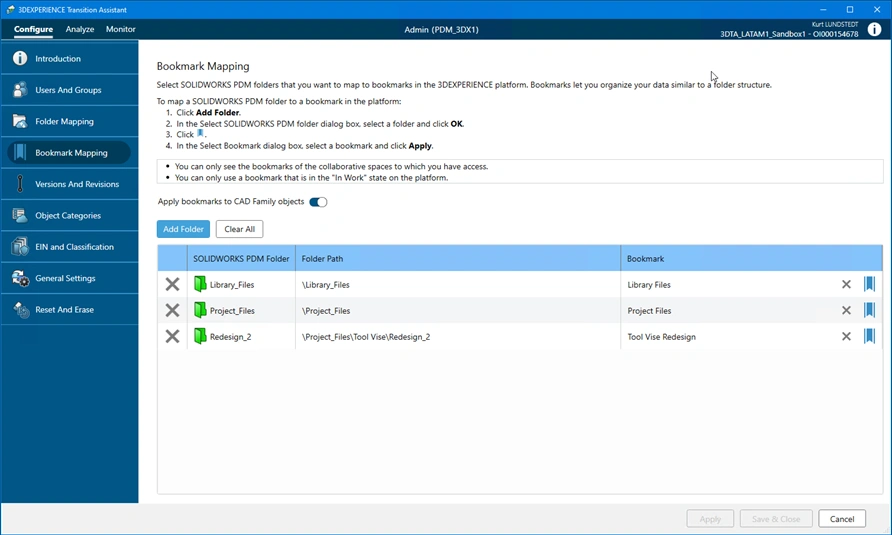Open the info icon in top-right header
Image resolution: width=892 pixels, height=535 pixels.
(874, 29)
